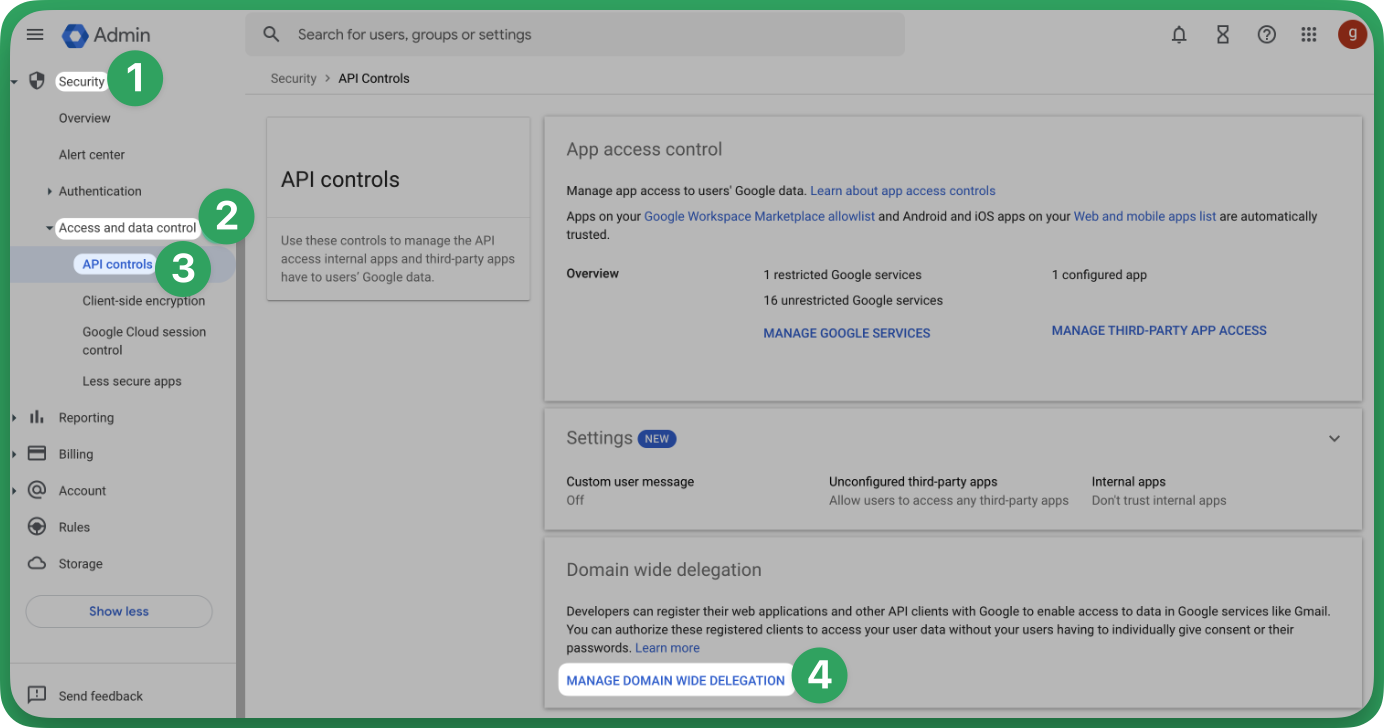Click the Security shield icon
The image size is (1384, 728).
(x=37, y=81)
